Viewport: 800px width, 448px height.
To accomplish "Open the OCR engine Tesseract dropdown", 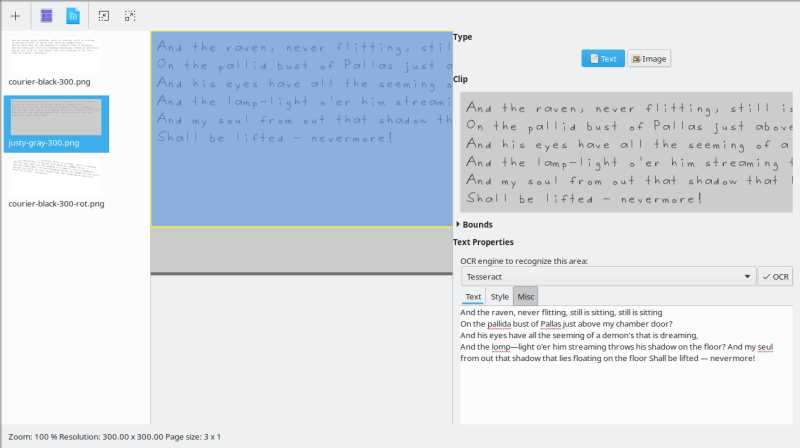I will coord(608,277).
